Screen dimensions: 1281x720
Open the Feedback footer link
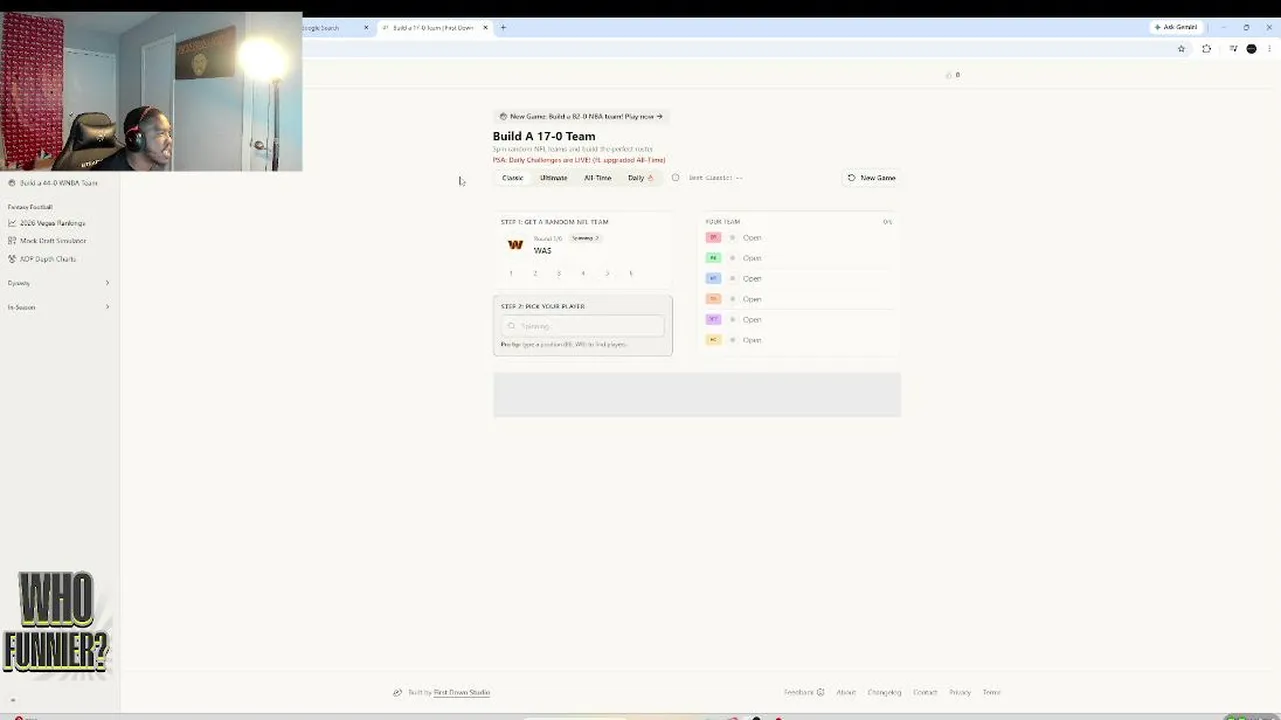(x=803, y=692)
